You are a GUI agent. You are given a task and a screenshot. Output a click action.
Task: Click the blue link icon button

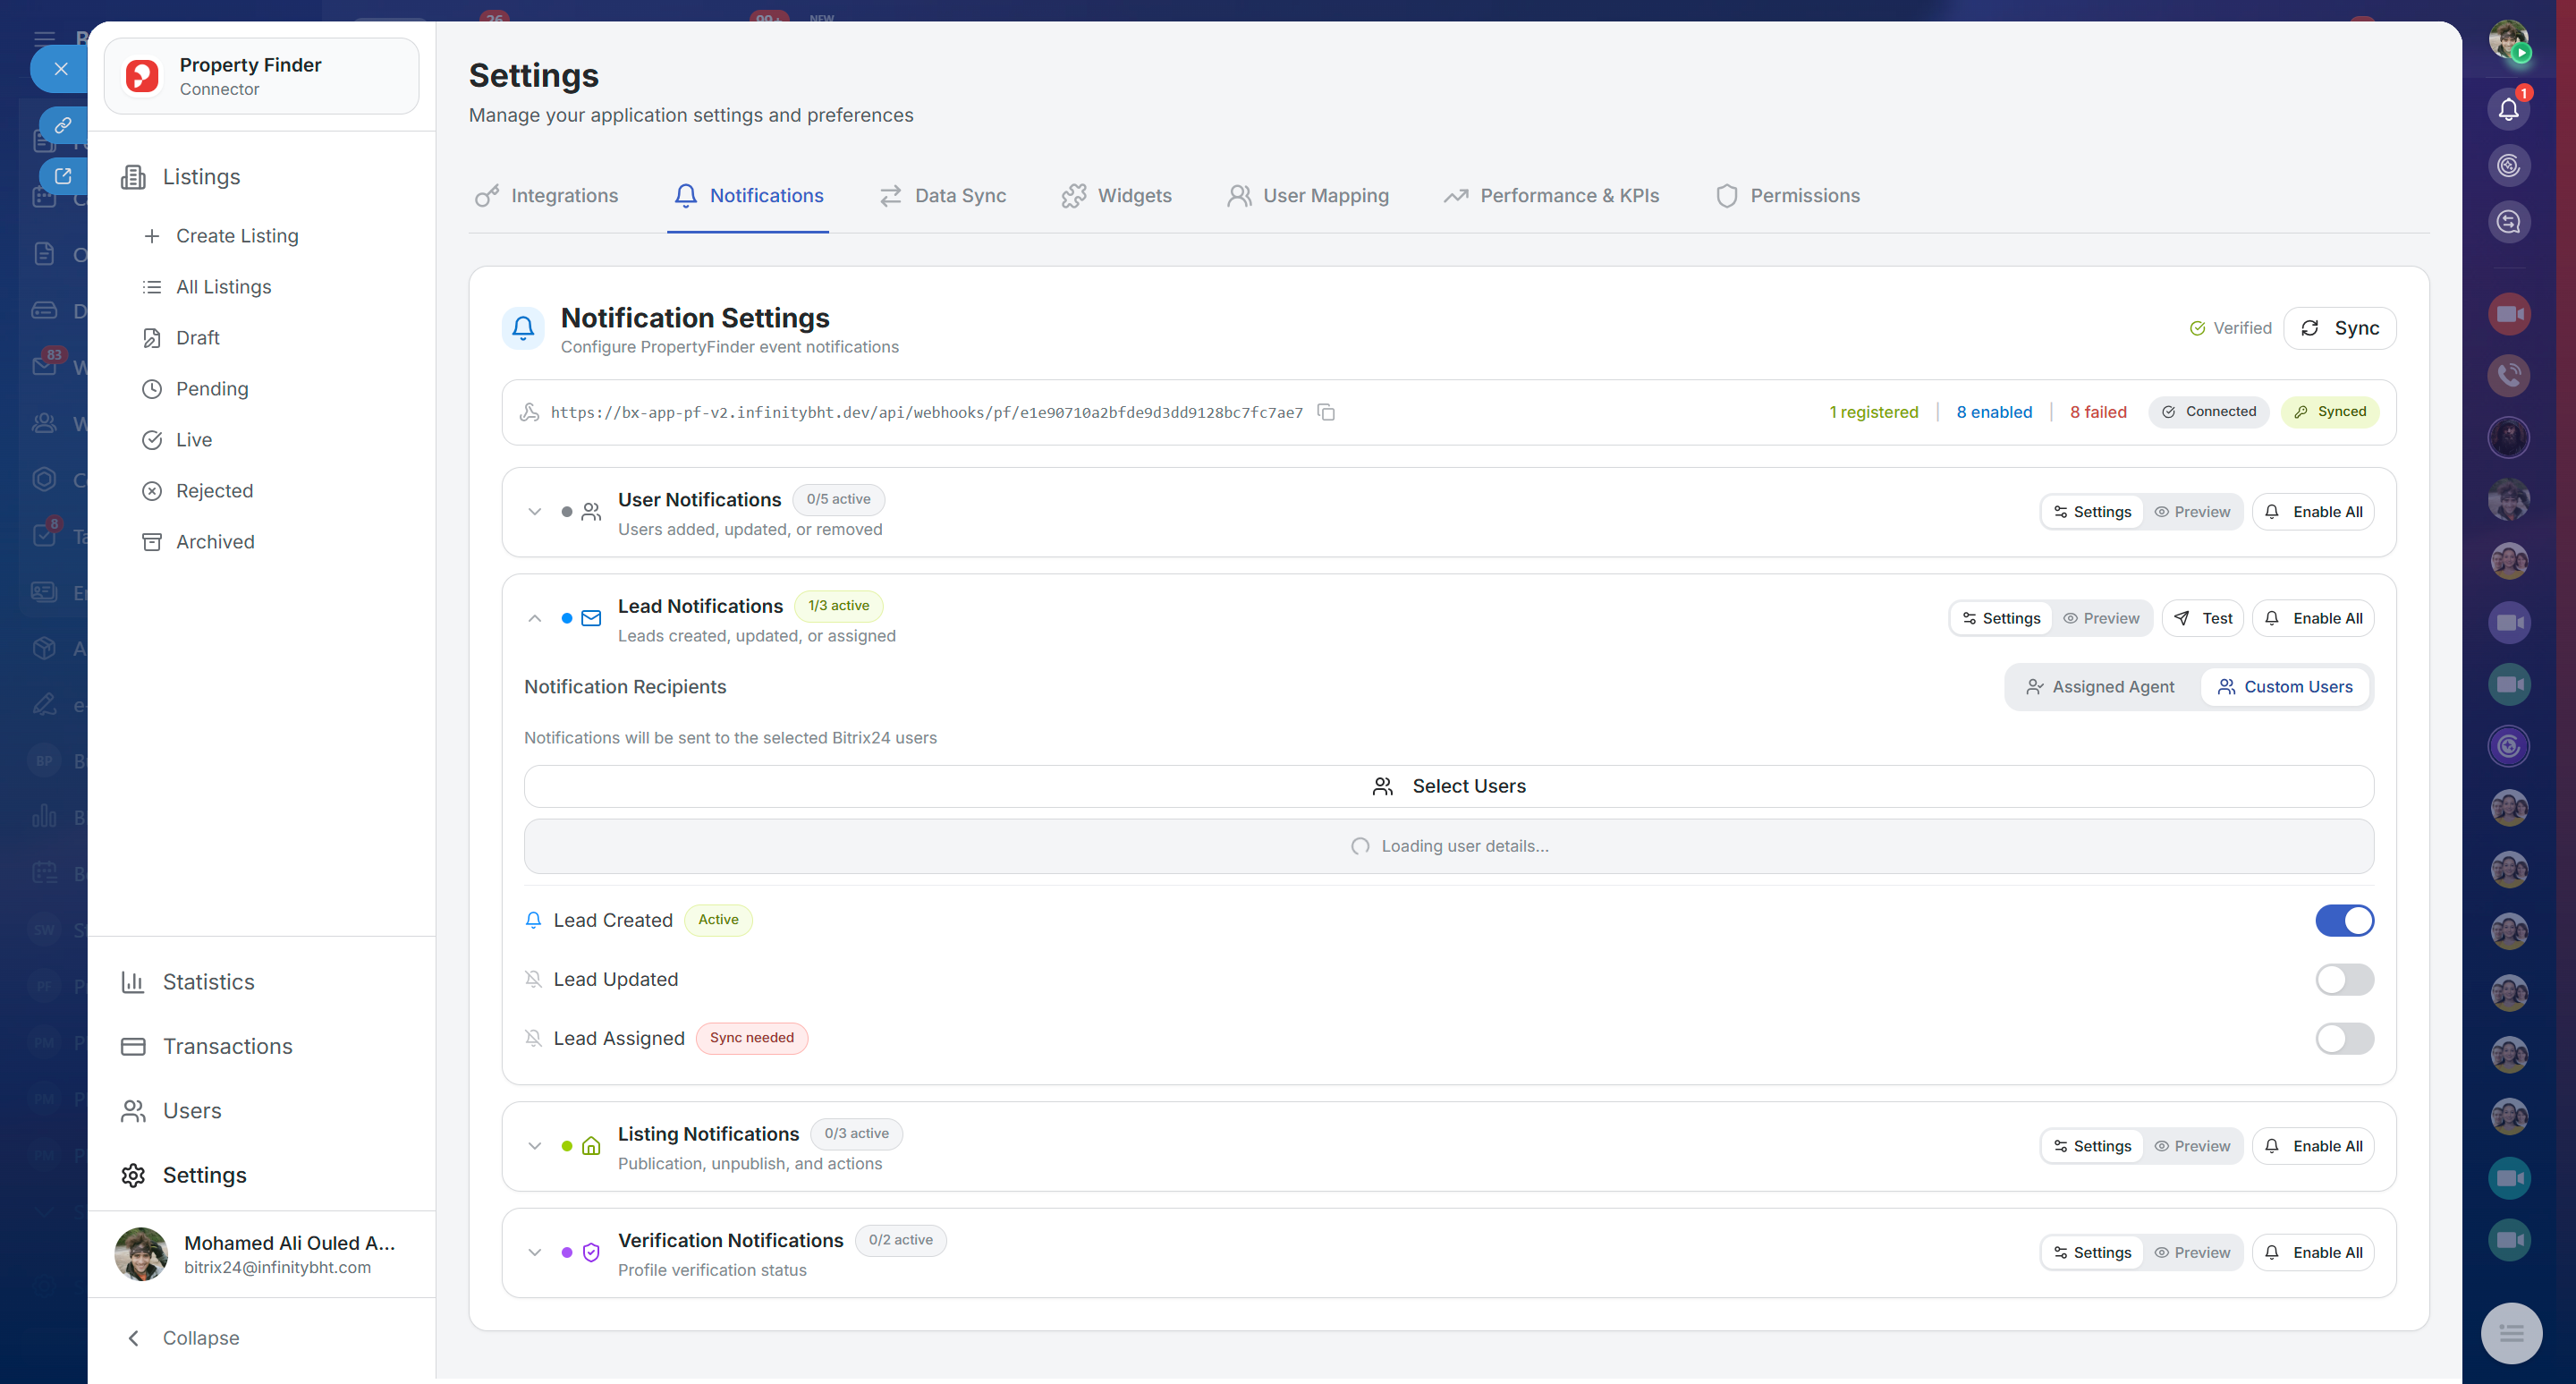click(63, 125)
